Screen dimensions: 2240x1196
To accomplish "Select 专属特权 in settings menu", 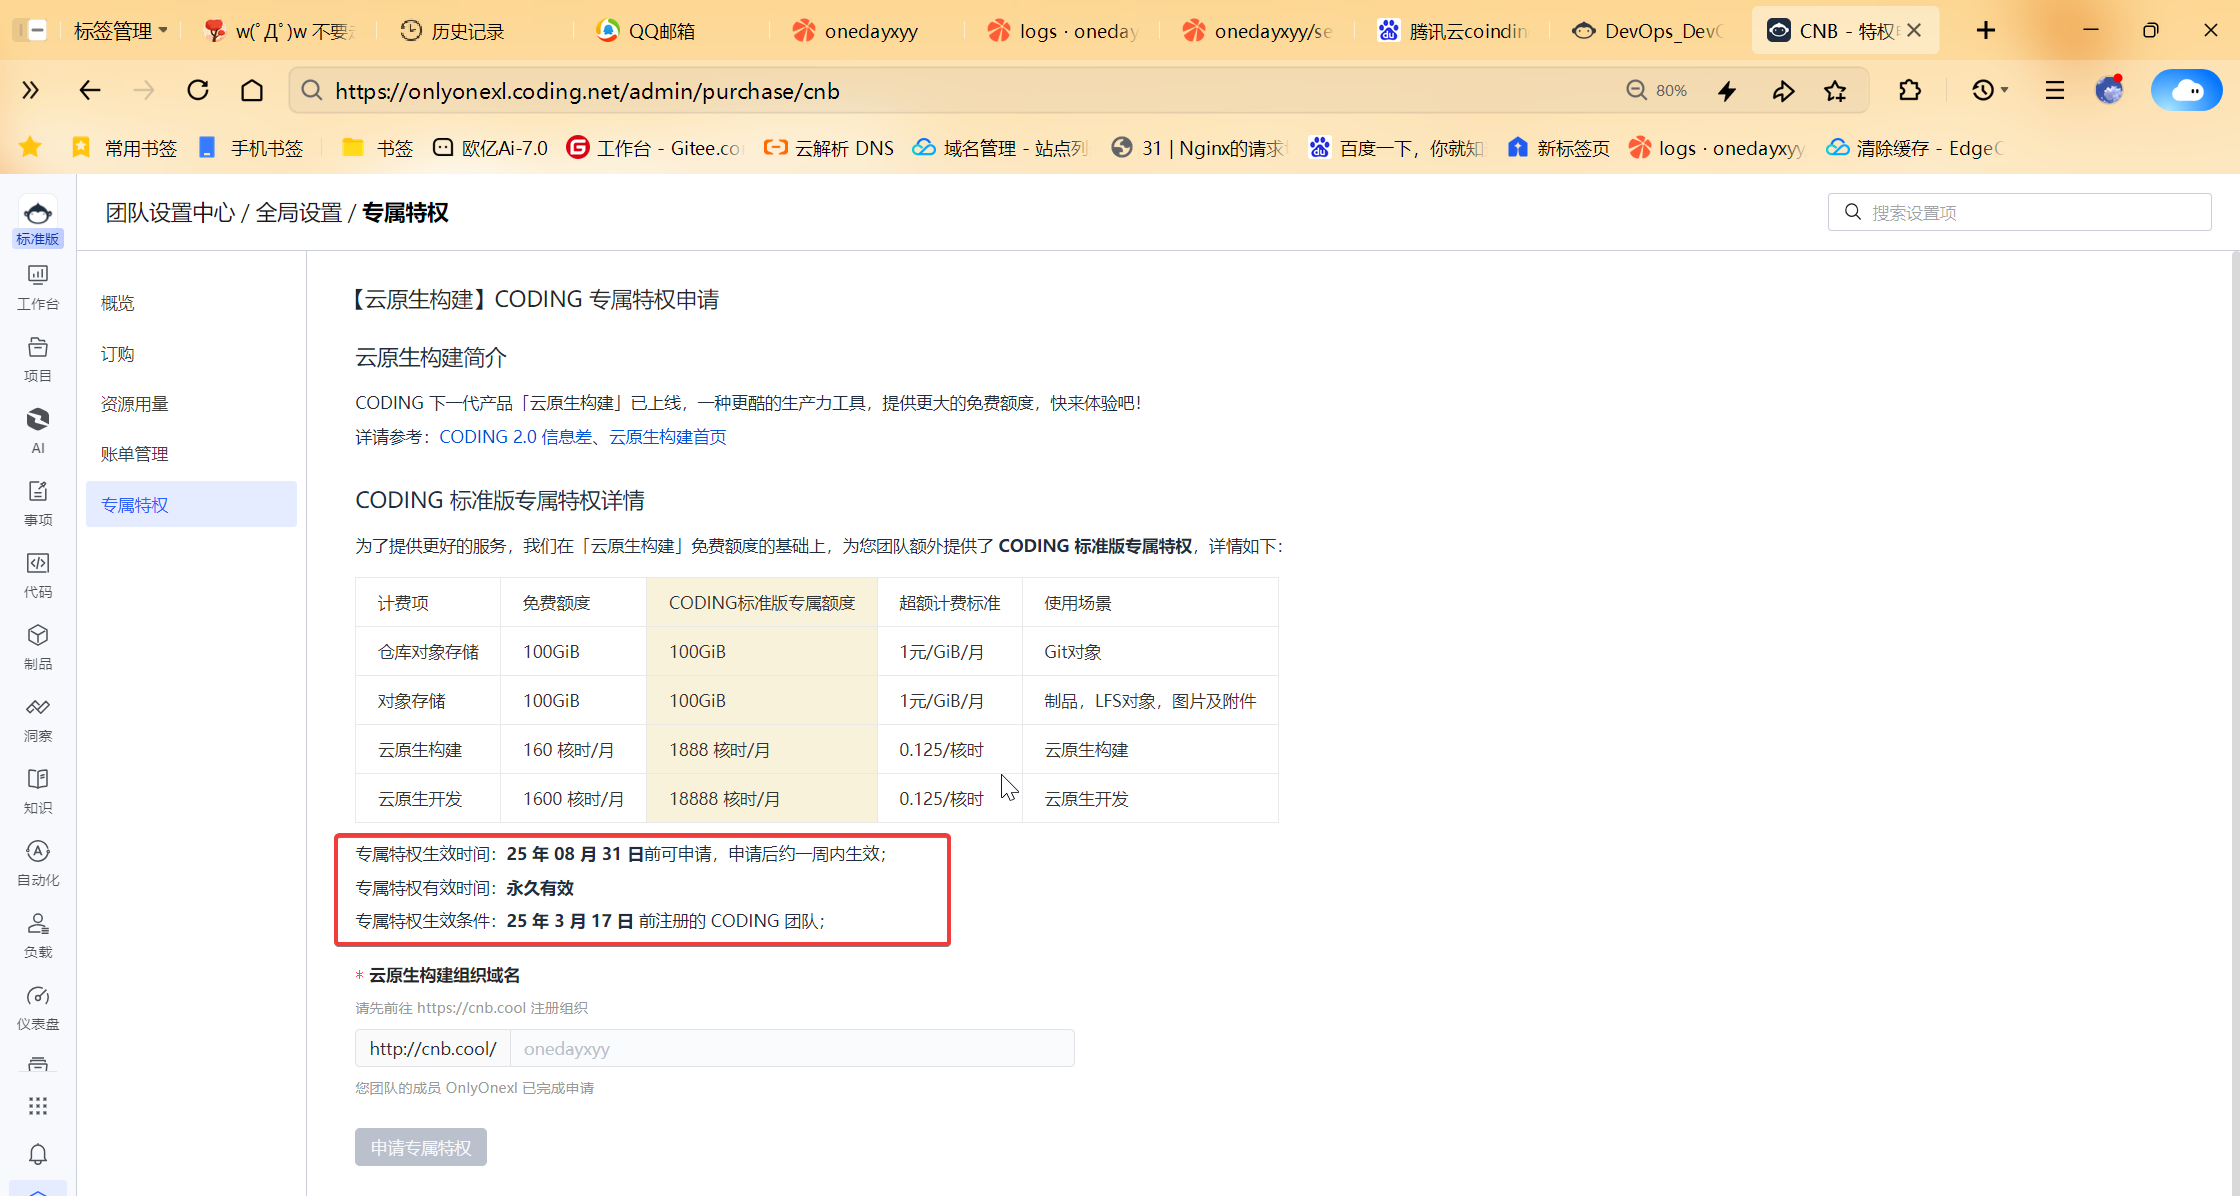I will tap(191, 504).
